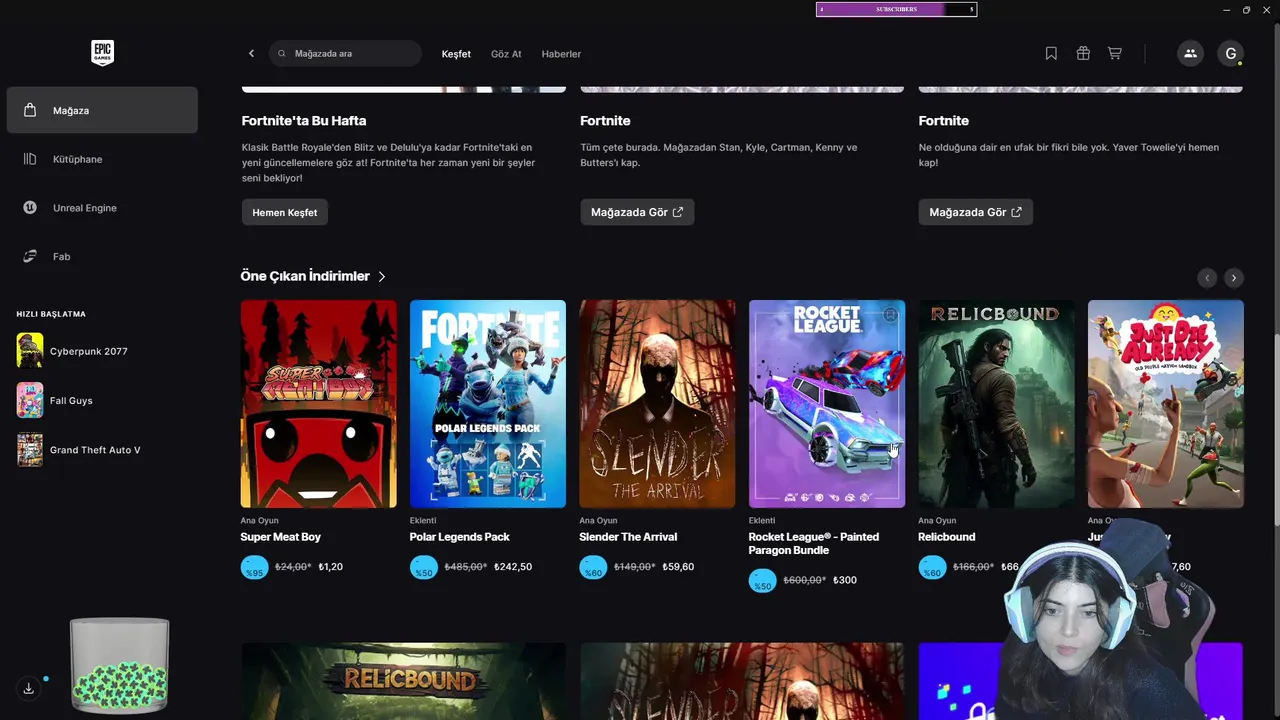1280x720 pixels.
Task: Click the Epic Games logo
Action: 102,53
